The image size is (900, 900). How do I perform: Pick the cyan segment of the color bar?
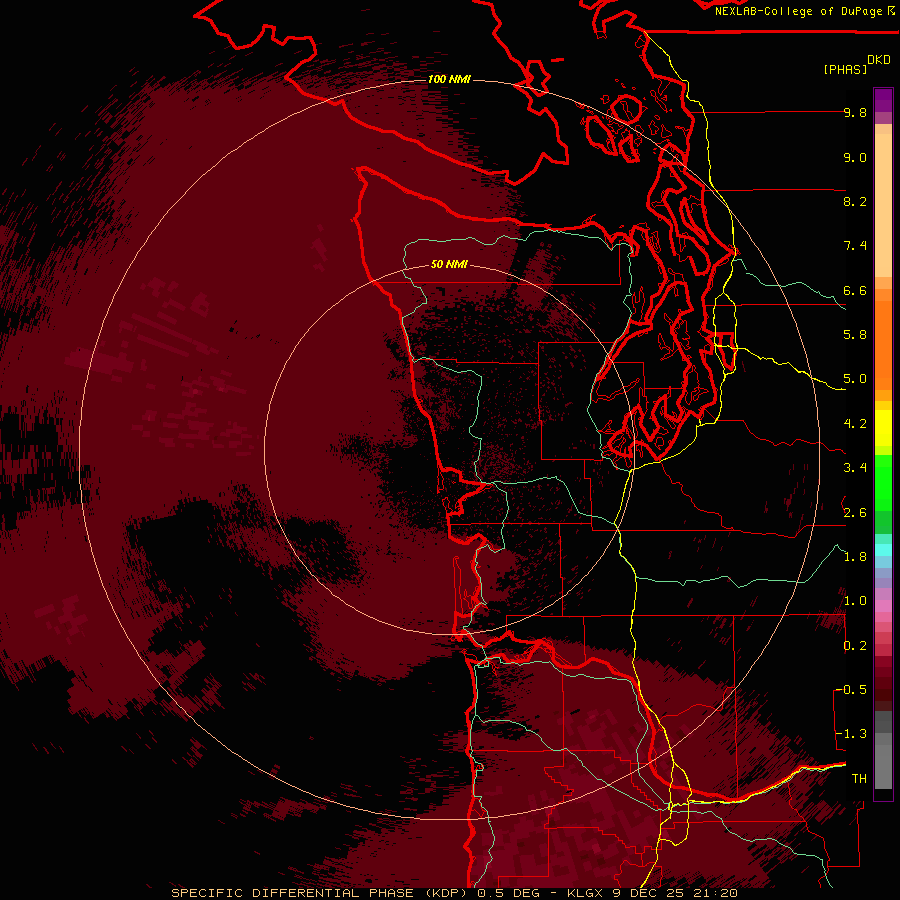pyautogui.click(x=883, y=549)
